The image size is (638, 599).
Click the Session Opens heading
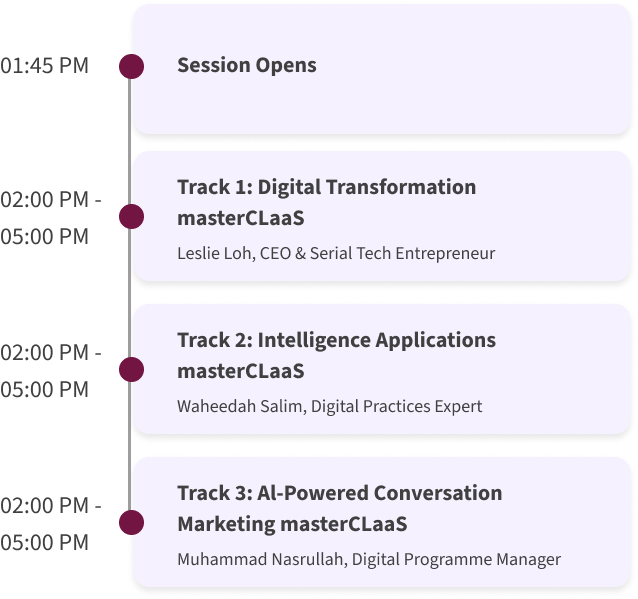coord(247,65)
